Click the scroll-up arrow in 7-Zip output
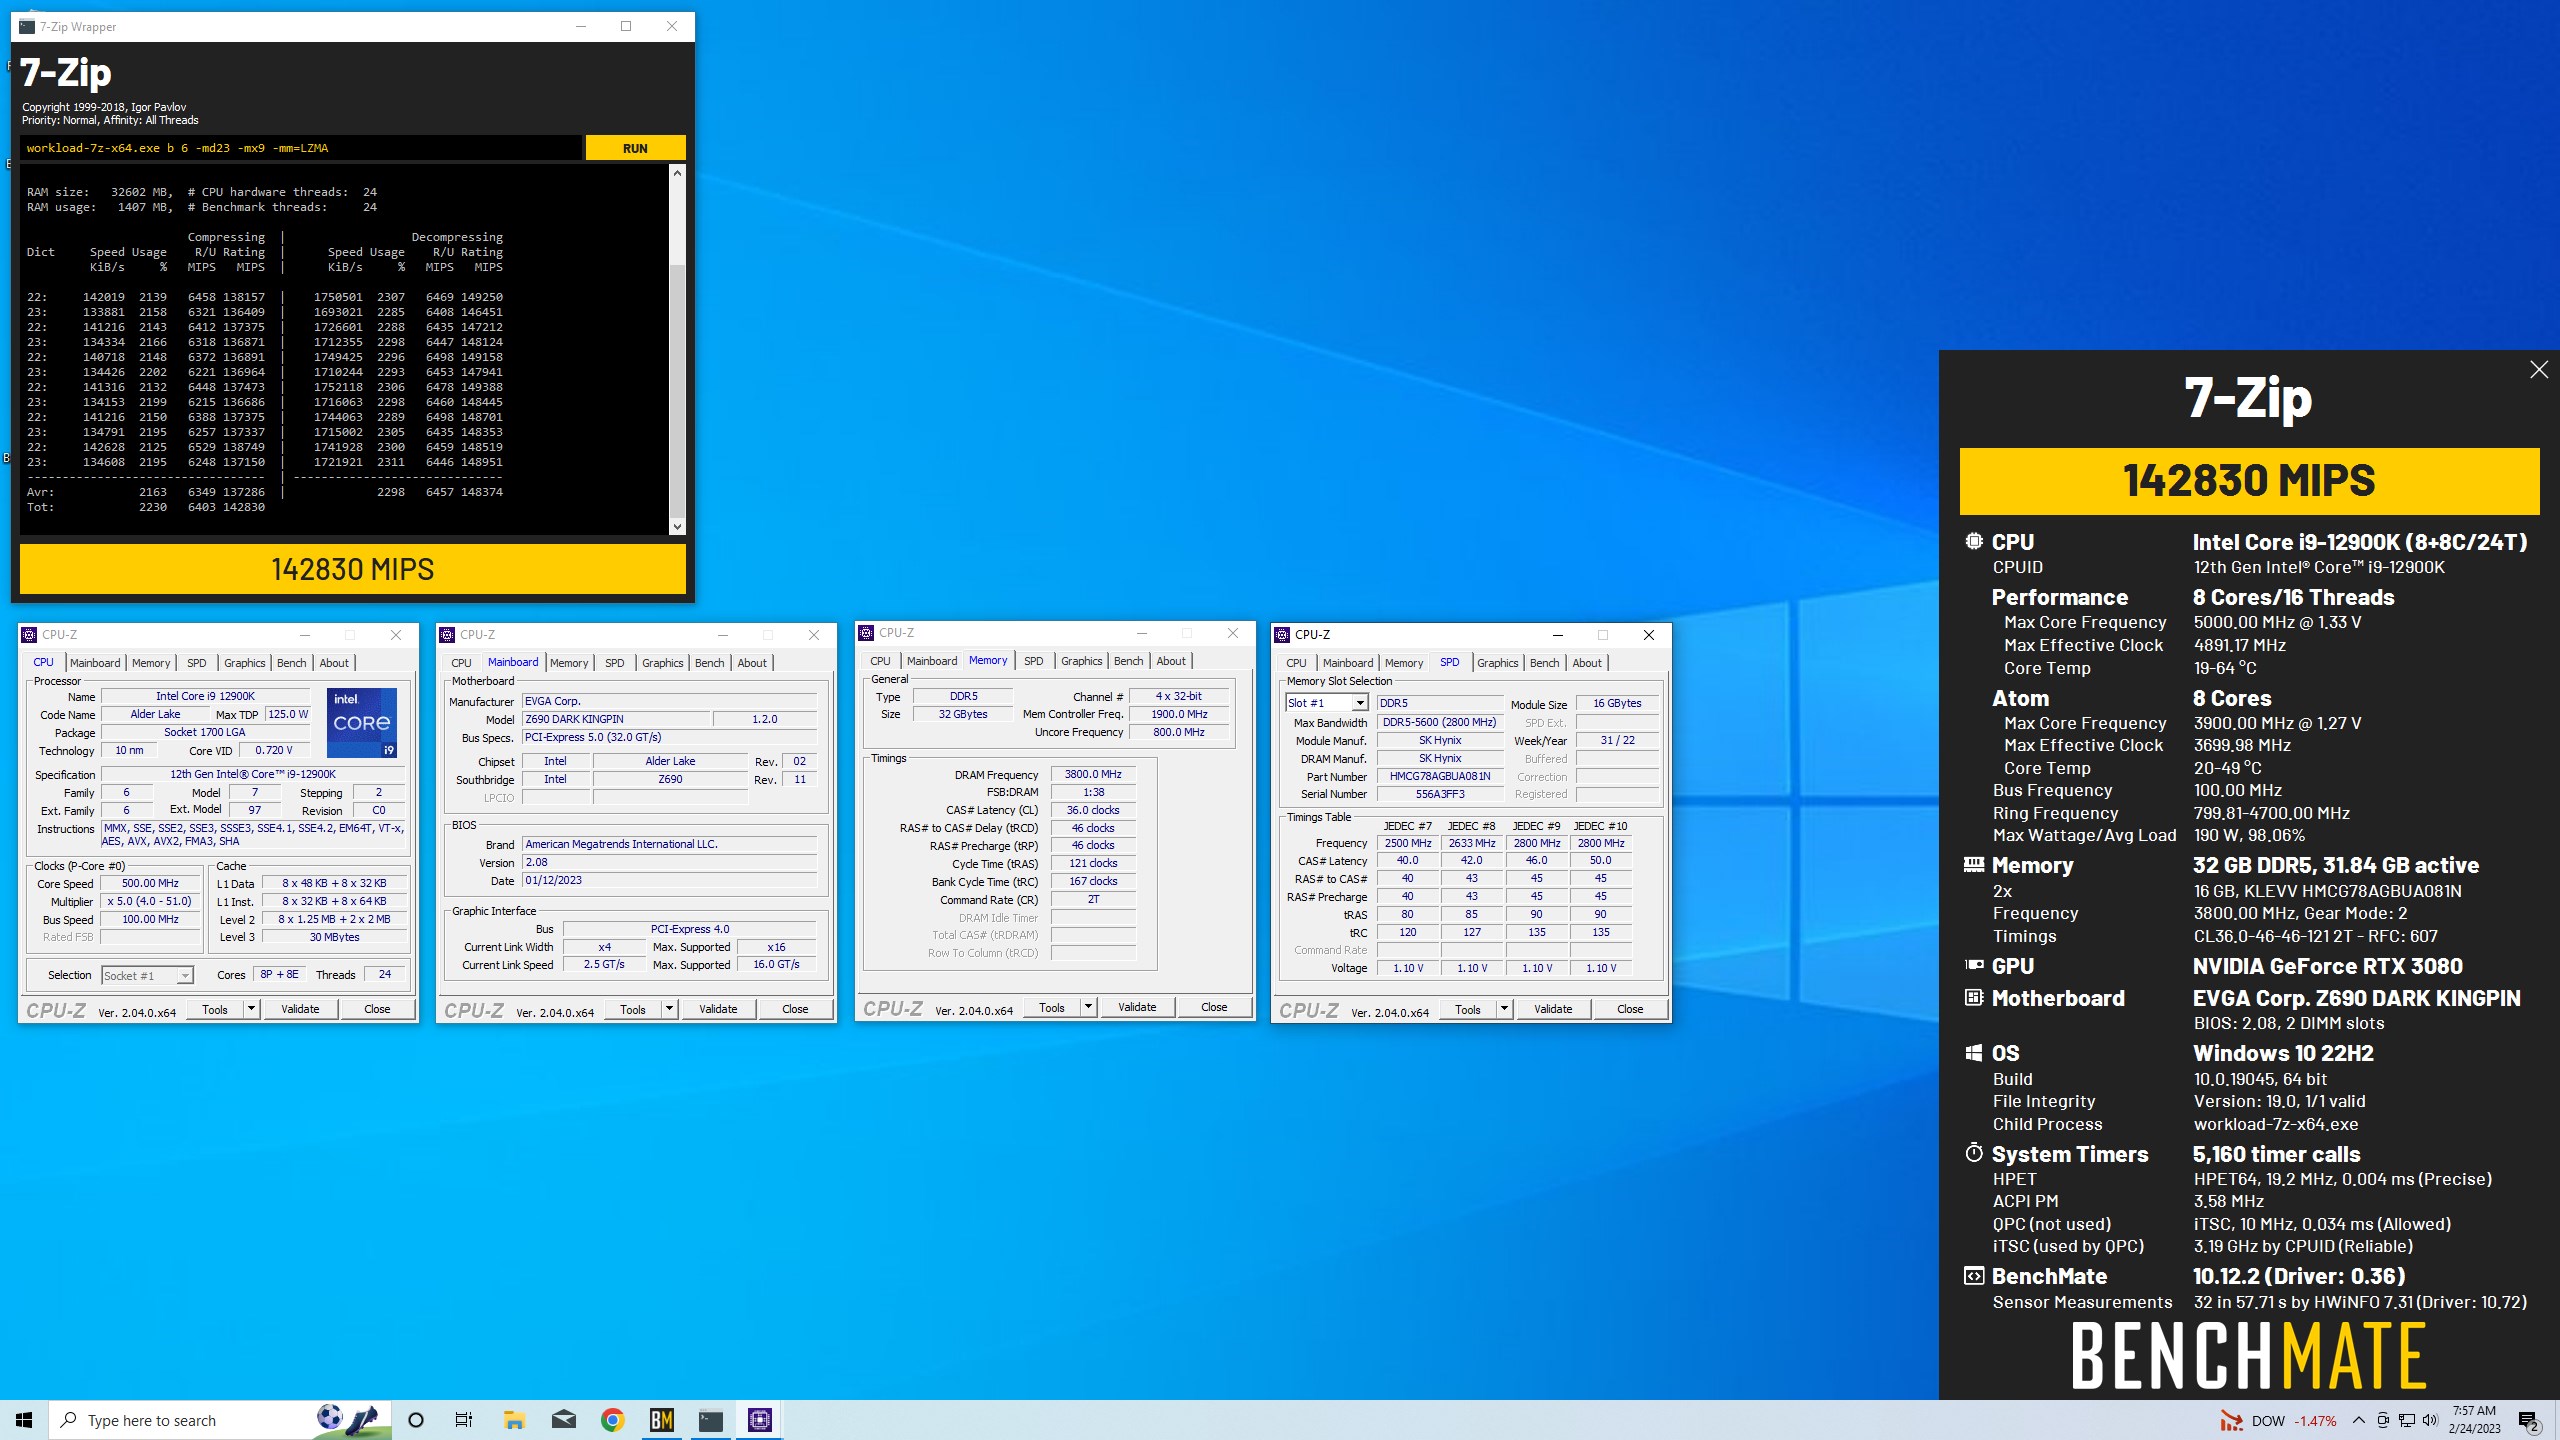The width and height of the screenshot is (2560, 1440). pyautogui.click(x=677, y=173)
